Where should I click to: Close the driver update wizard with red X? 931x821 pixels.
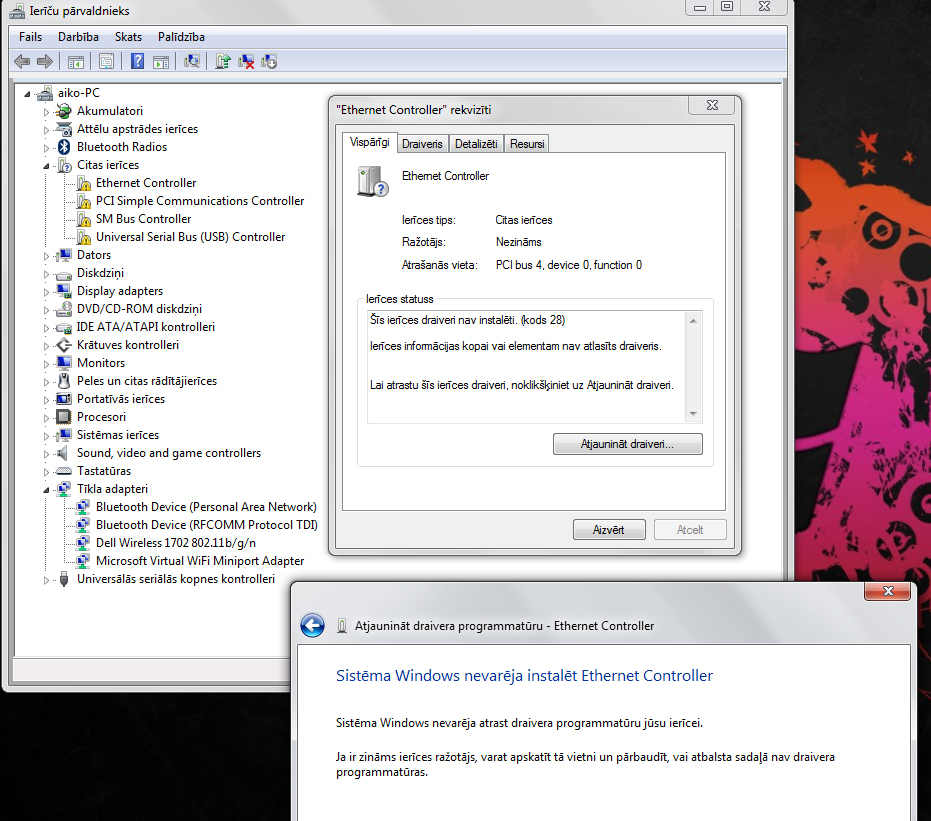pos(888,591)
